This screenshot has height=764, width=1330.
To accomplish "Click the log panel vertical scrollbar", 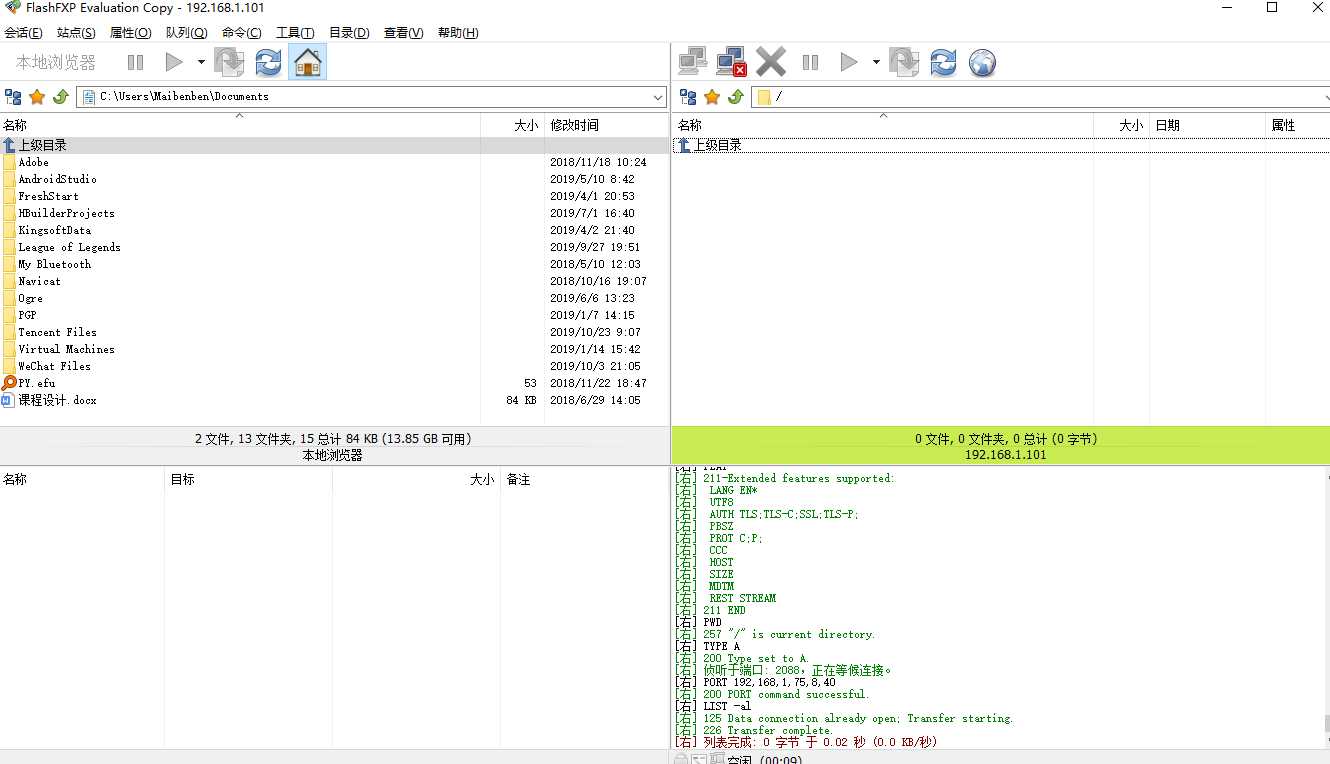I will click(1326, 607).
